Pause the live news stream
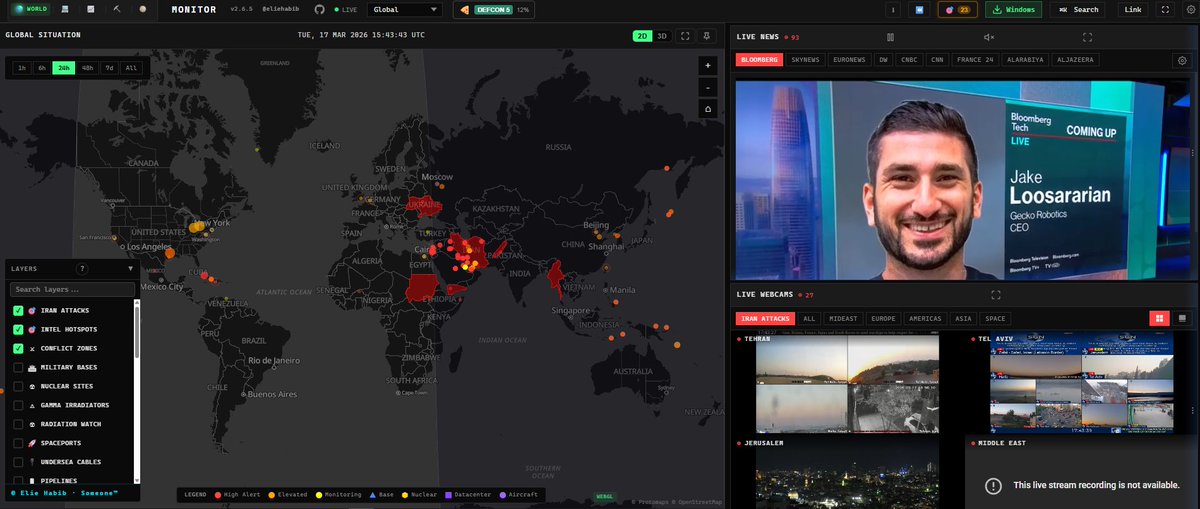 click(890, 37)
